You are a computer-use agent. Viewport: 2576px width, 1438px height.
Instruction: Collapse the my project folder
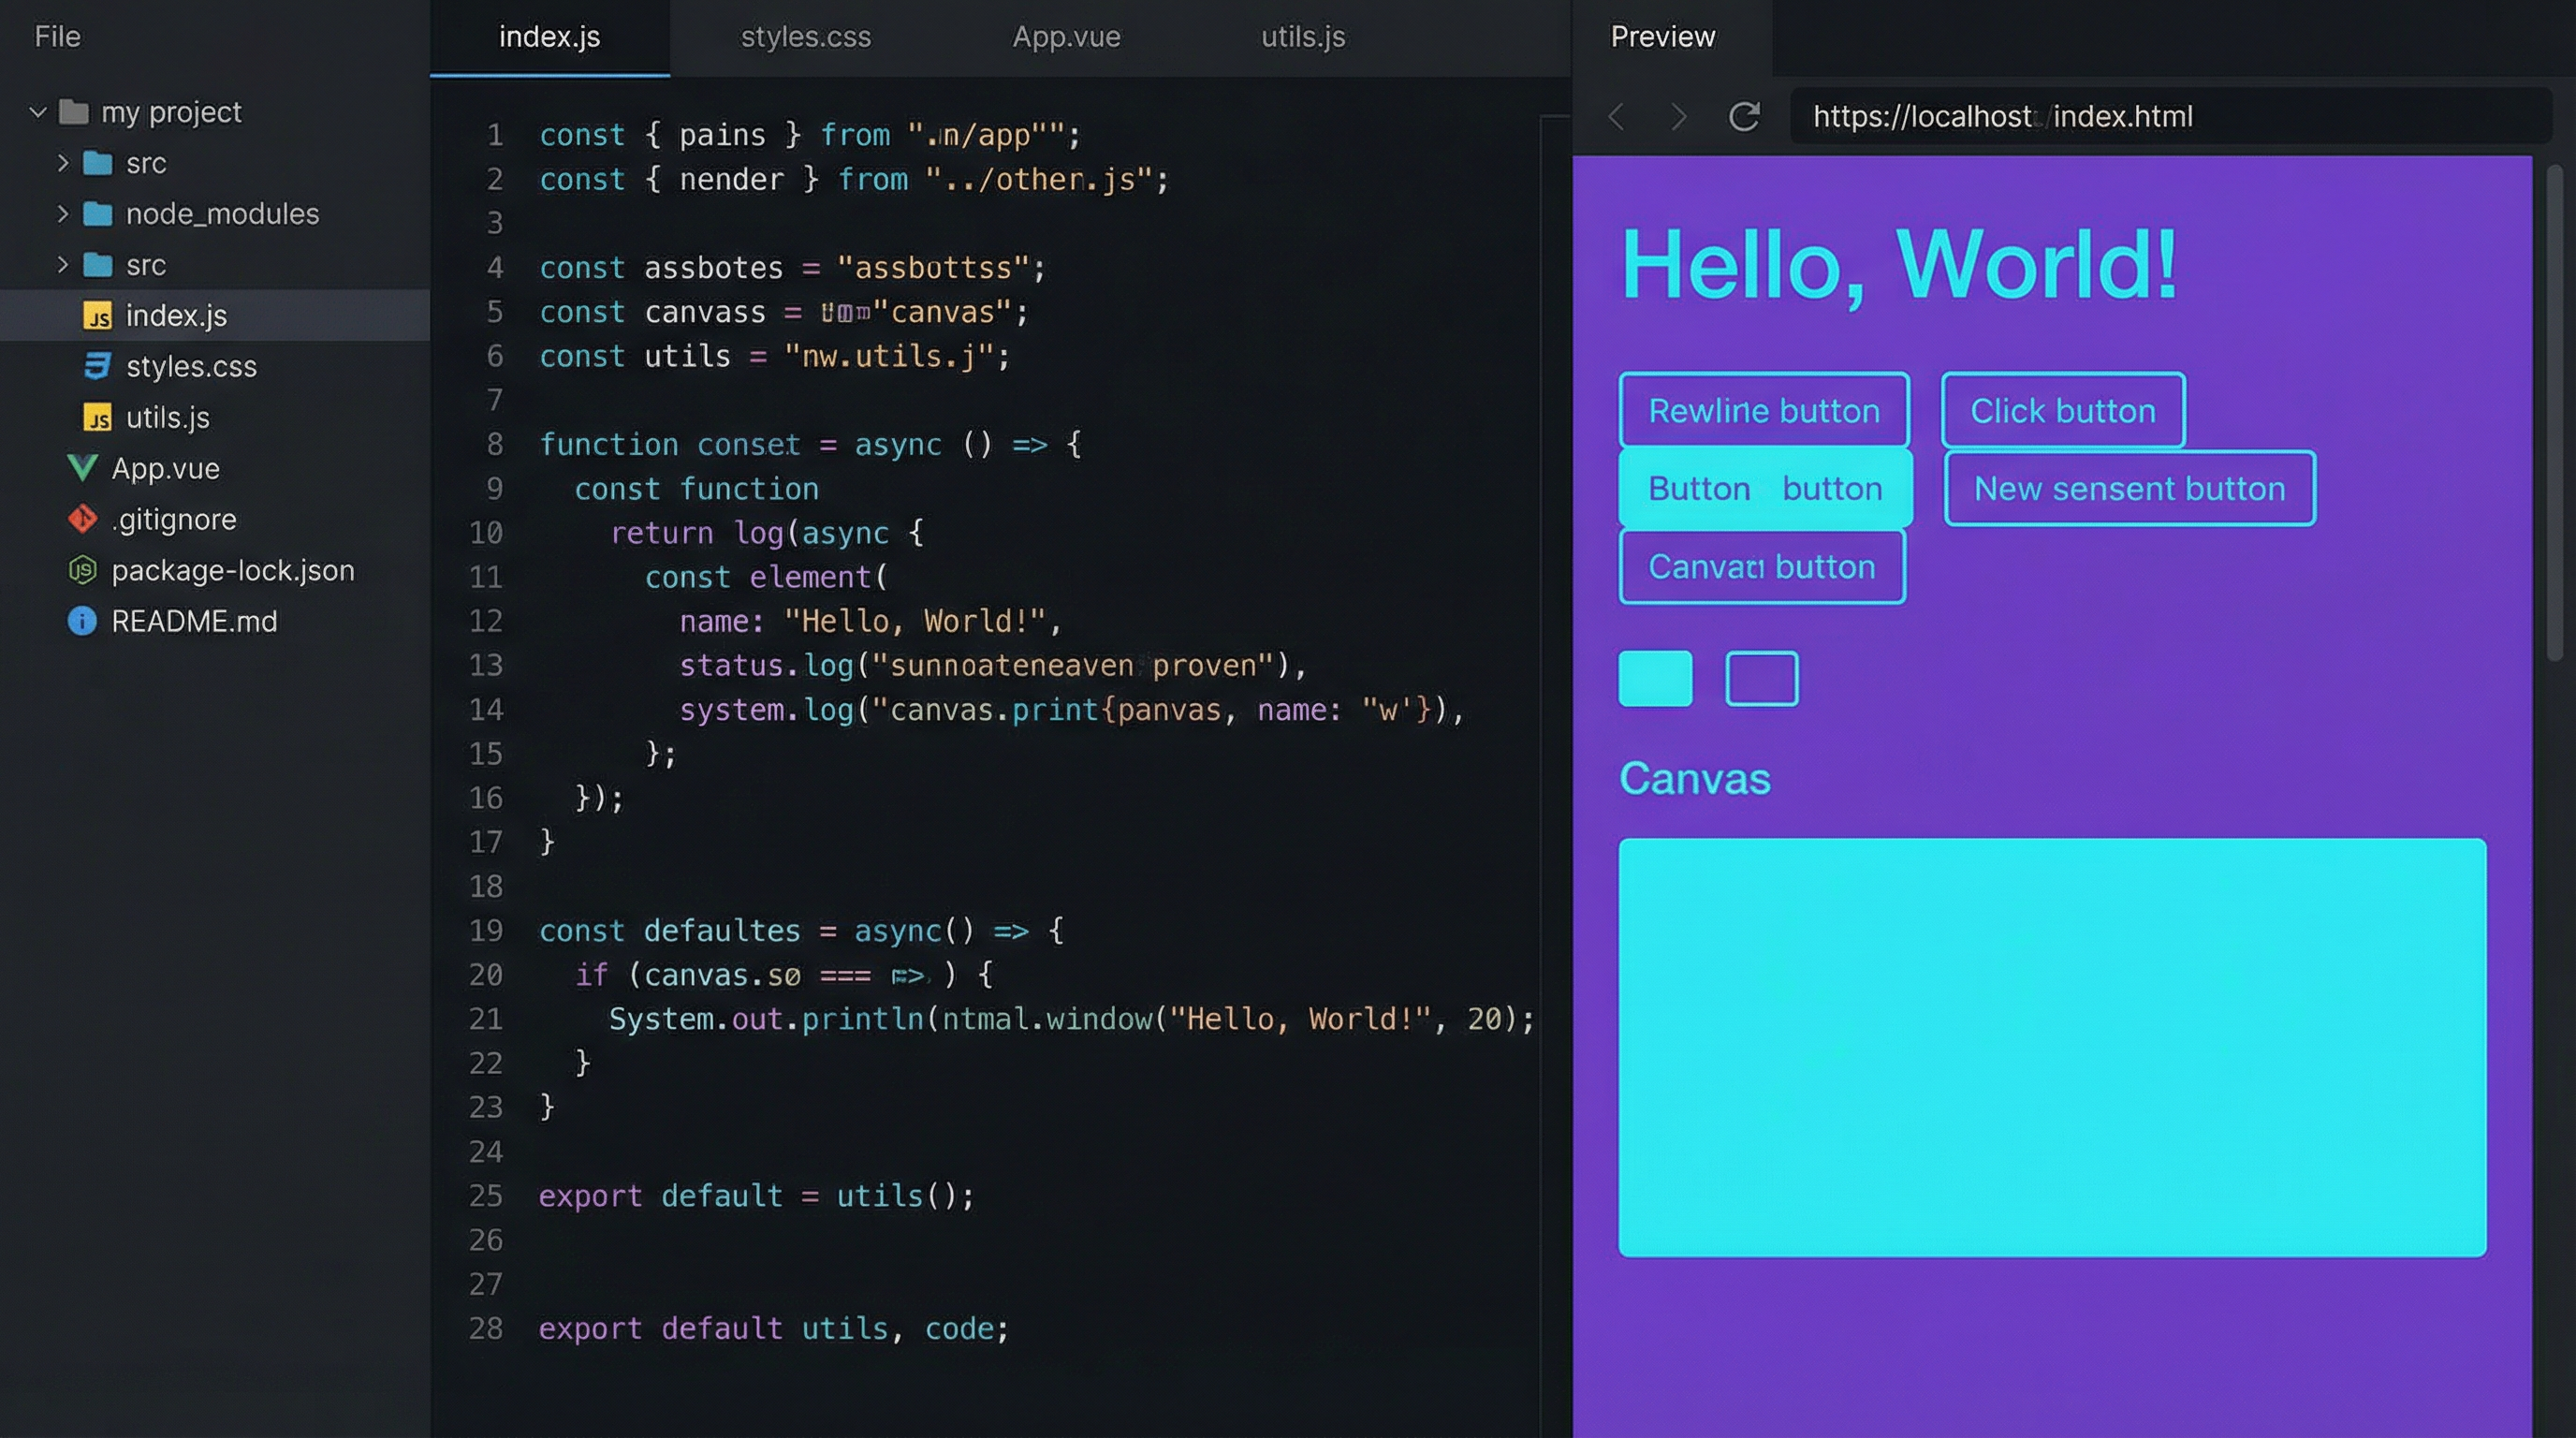click(x=38, y=112)
